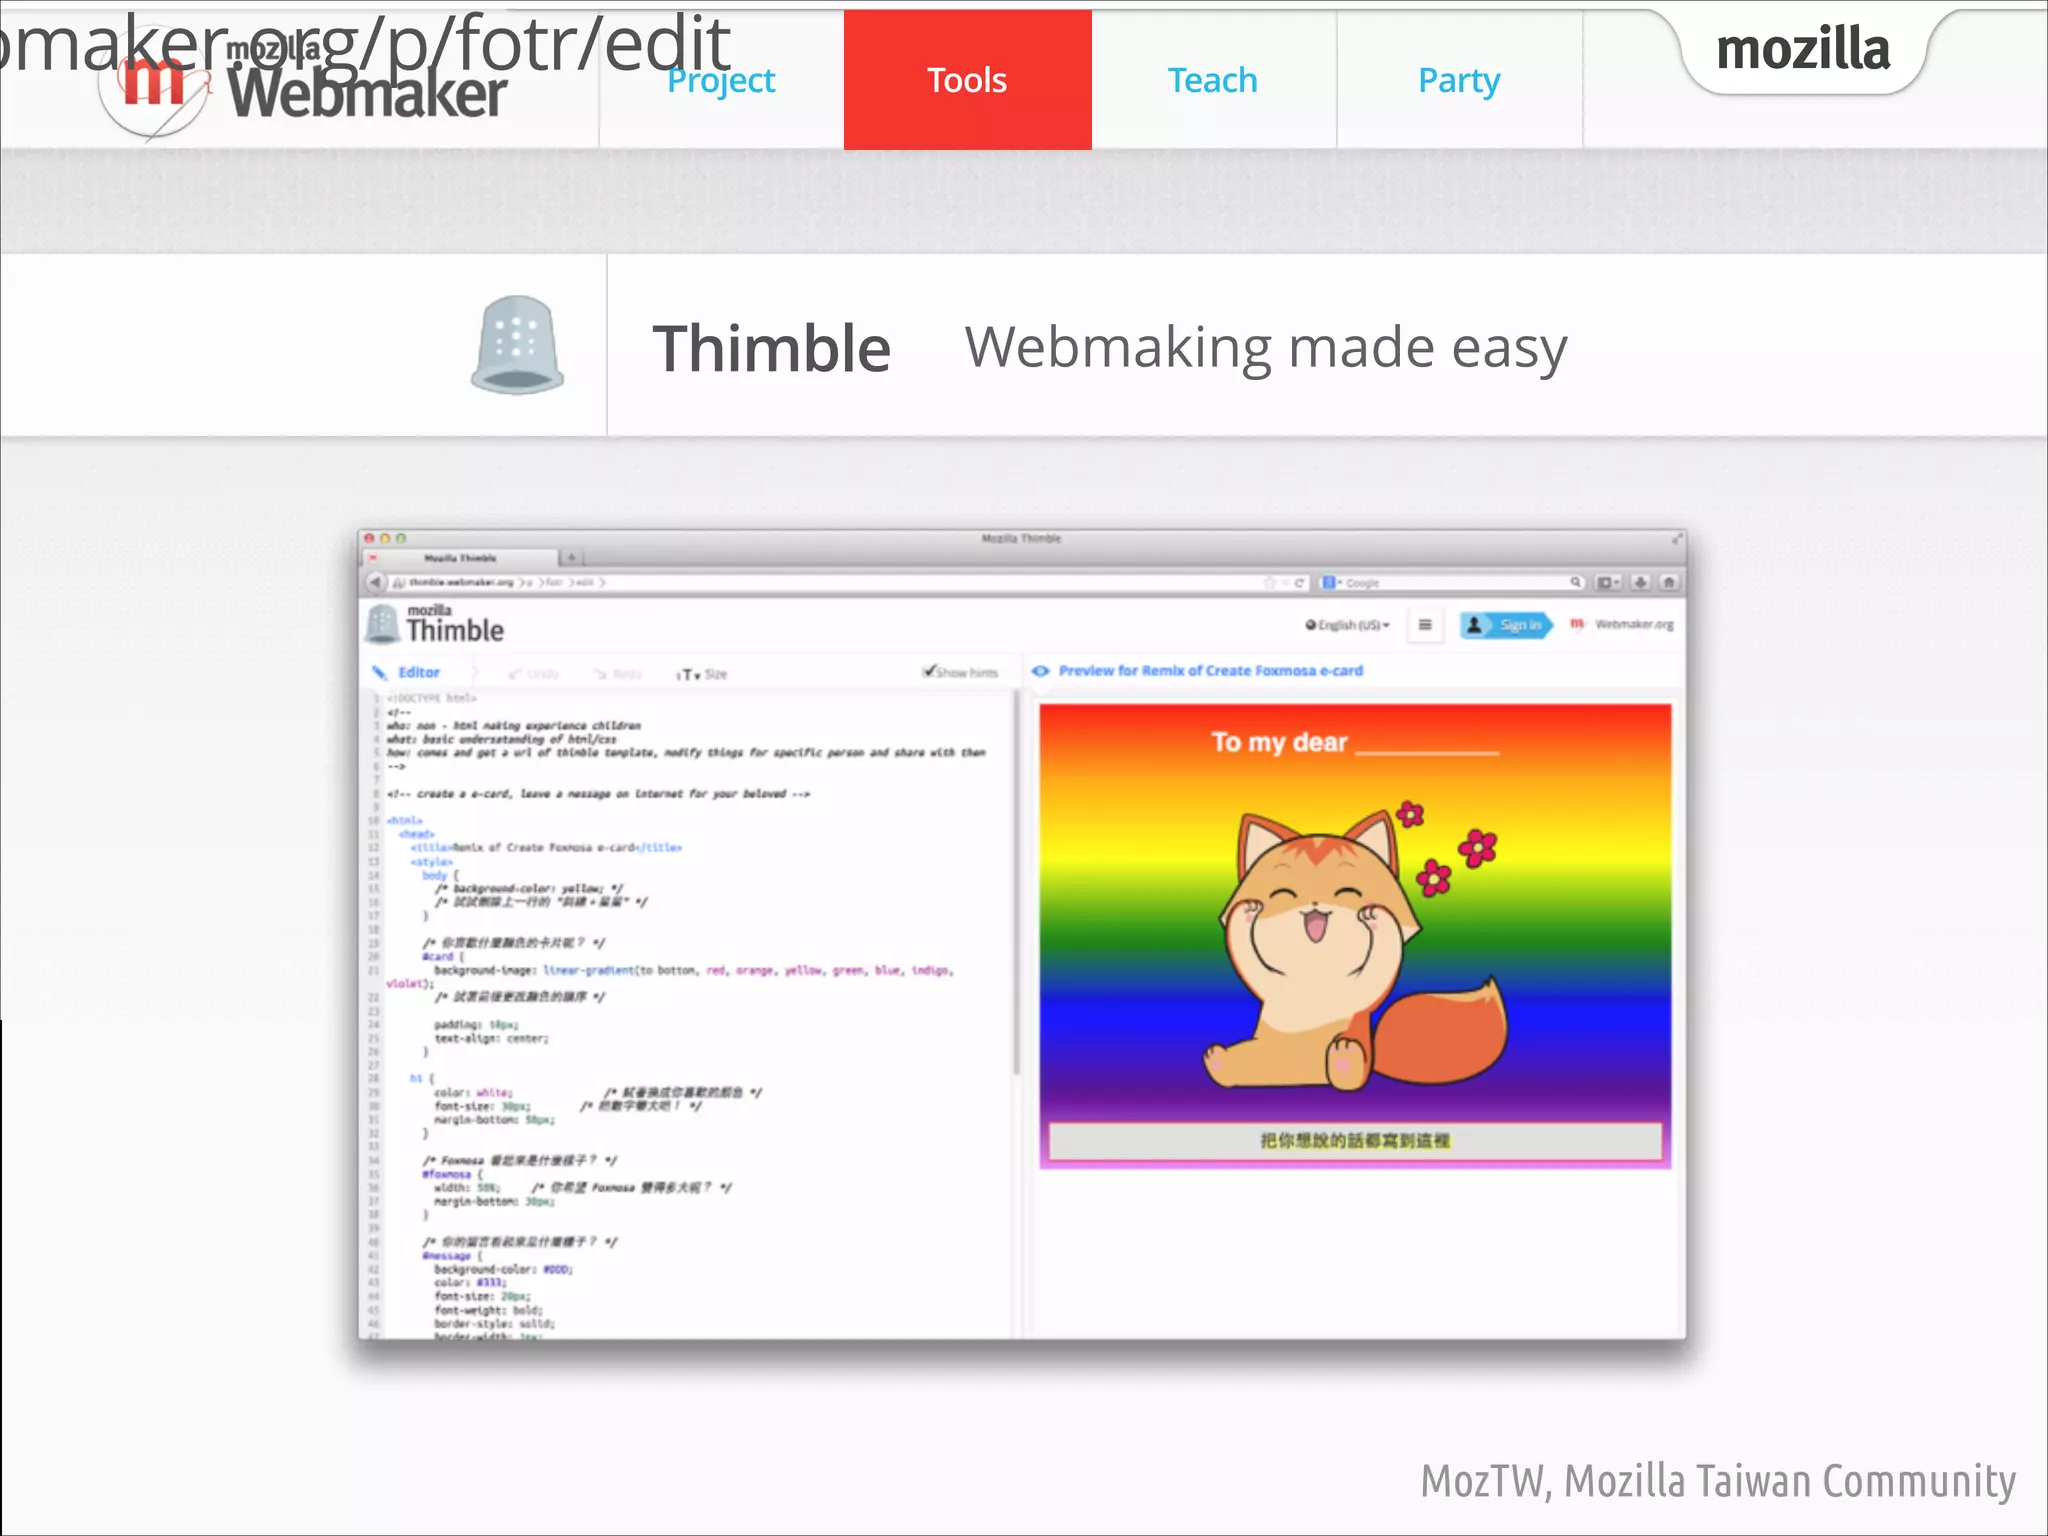Open the Webmaker.org link
The height and width of the screenshot is (1536, 2048).
pyautogui.click(x=1632, y=625)
